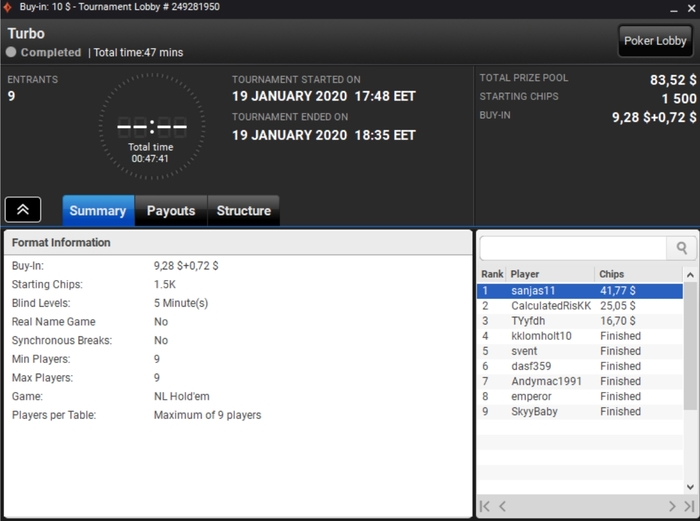
Task: Close the Tournament Lobby window
Action: [x=691, y=8]
